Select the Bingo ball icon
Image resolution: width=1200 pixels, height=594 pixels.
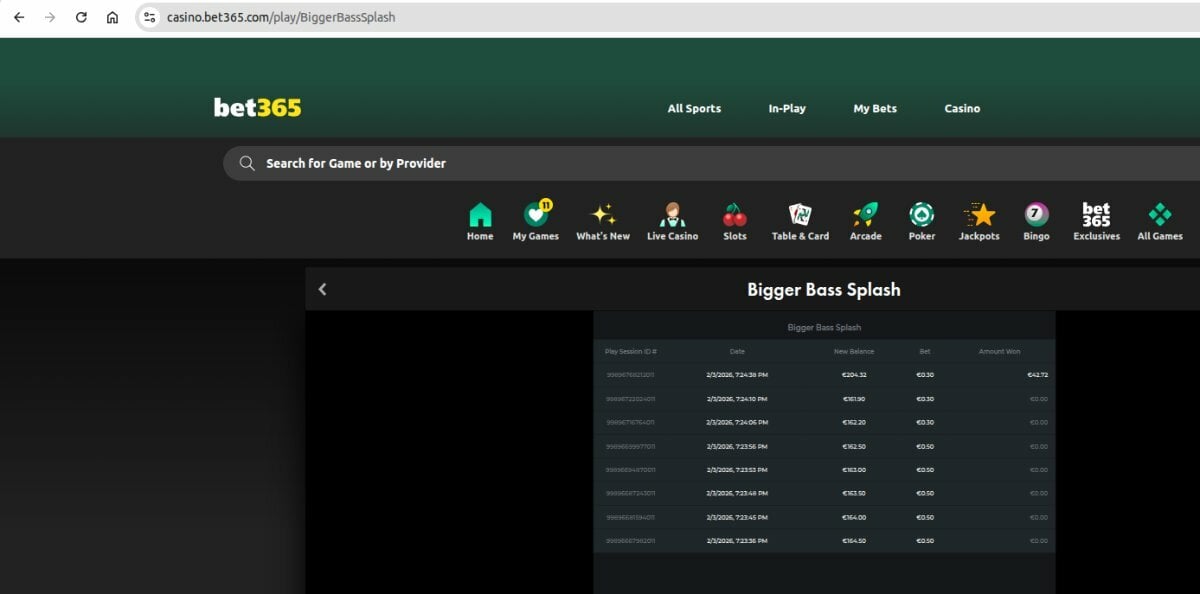tap(1037, 215)
